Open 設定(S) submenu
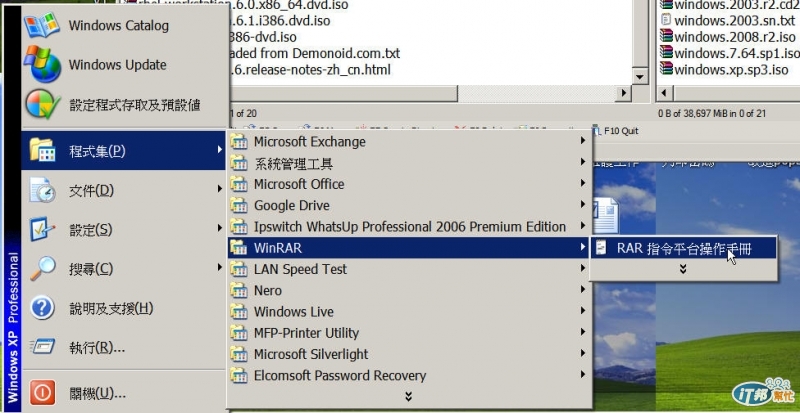This screenshot has height=413, width=800. [124, 229]
